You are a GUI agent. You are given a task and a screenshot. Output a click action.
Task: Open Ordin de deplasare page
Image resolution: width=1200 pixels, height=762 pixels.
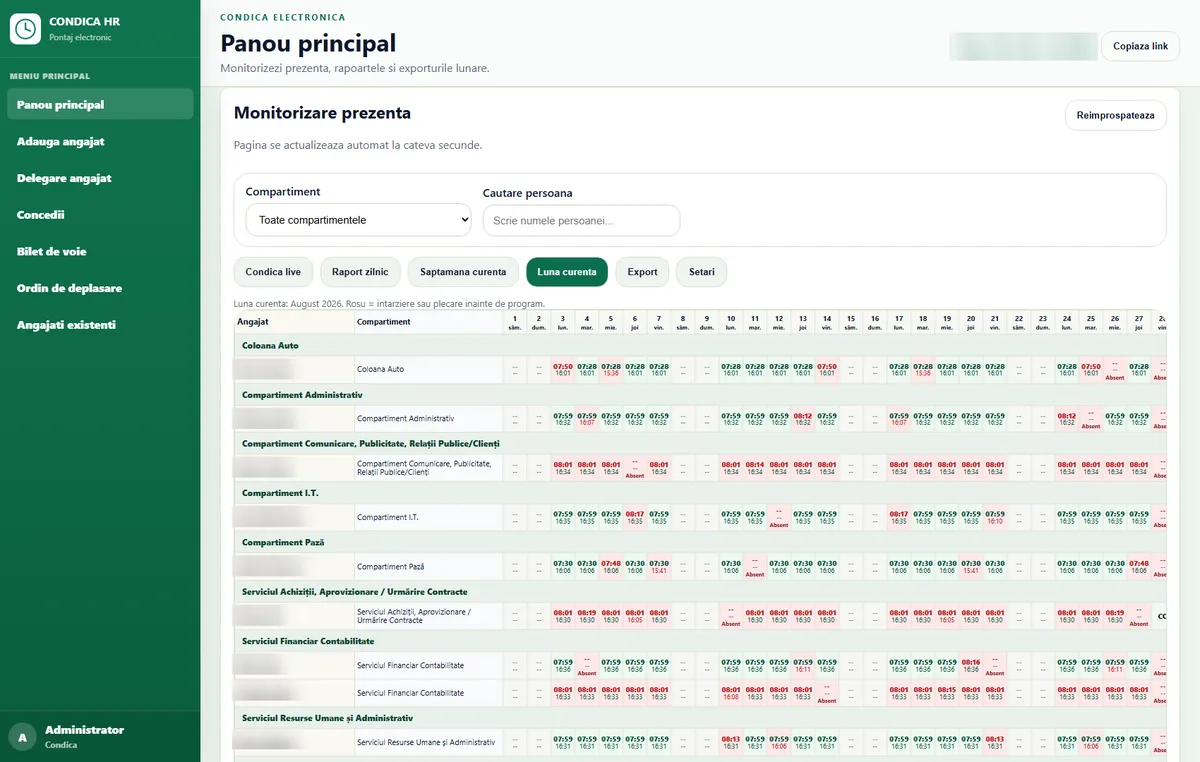click(100, 288)
